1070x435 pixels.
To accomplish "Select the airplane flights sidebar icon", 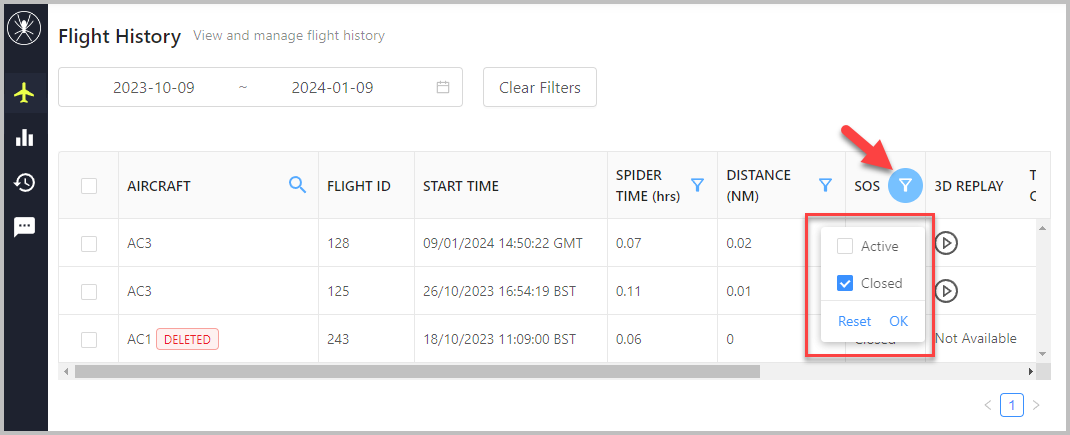I will 24,93.
